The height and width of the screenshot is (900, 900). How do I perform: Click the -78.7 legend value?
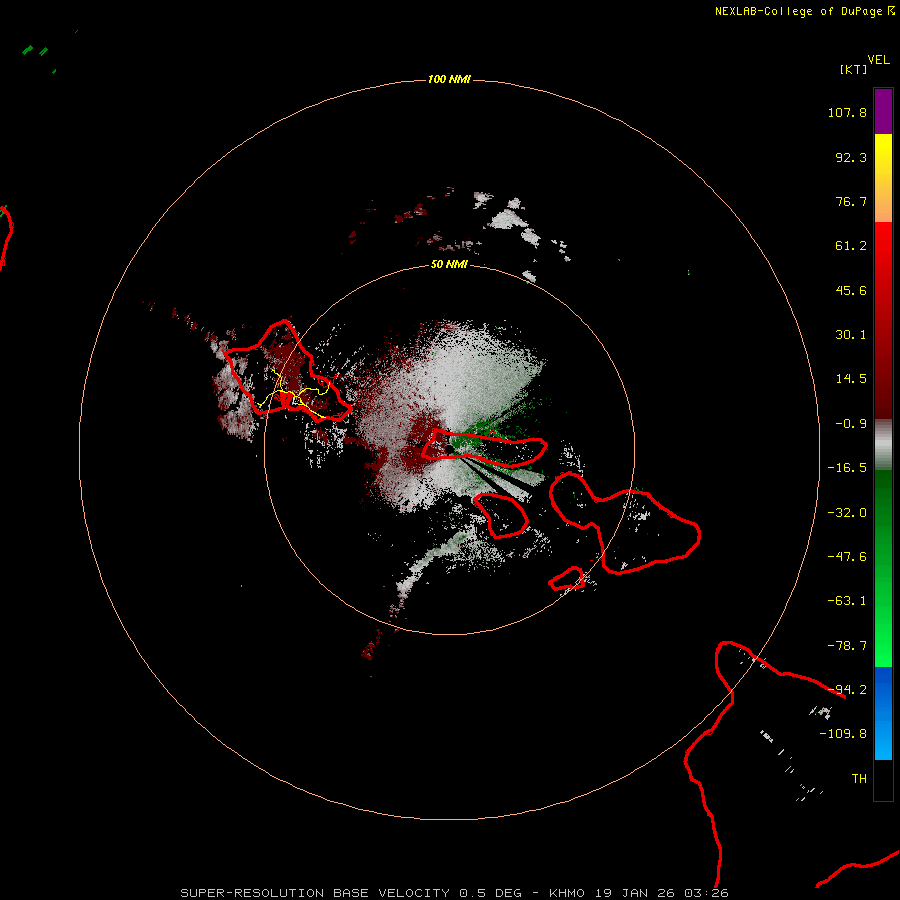click(x=847, y=646)
